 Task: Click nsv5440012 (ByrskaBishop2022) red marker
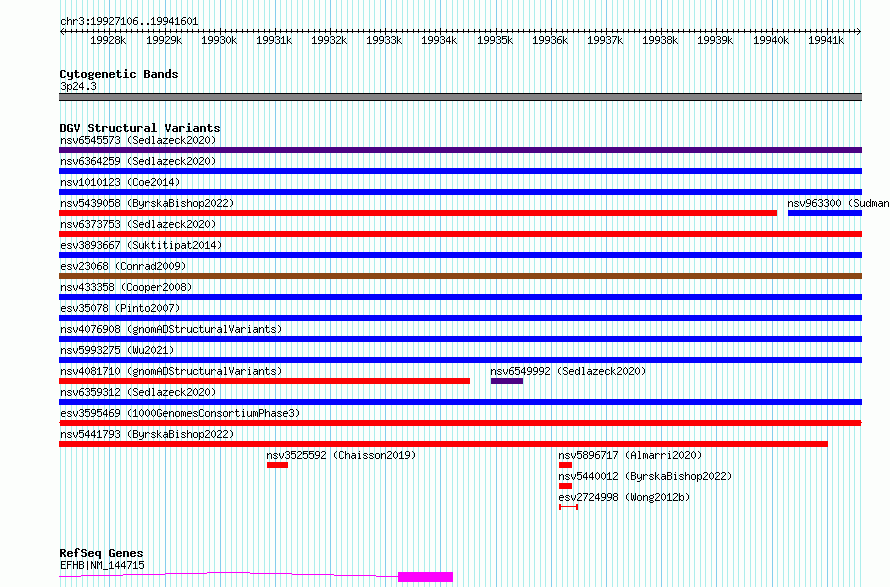(x=565, y=486)
